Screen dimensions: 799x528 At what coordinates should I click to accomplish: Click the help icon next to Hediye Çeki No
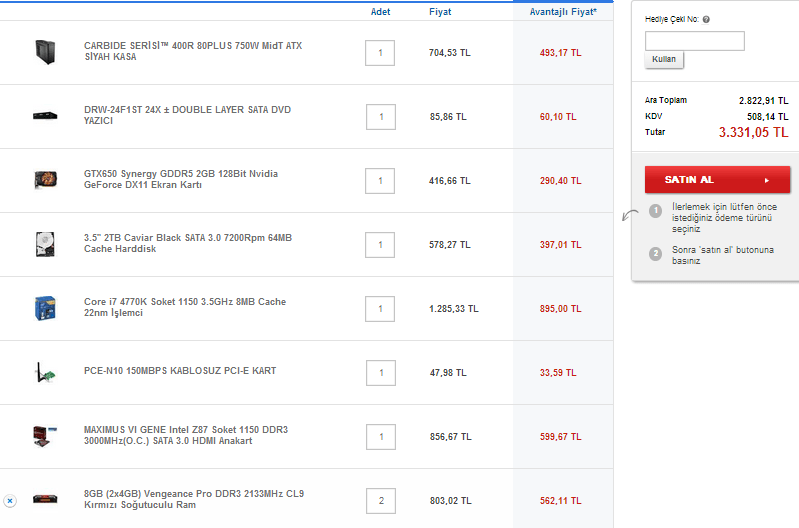click(x=706, y=19)
